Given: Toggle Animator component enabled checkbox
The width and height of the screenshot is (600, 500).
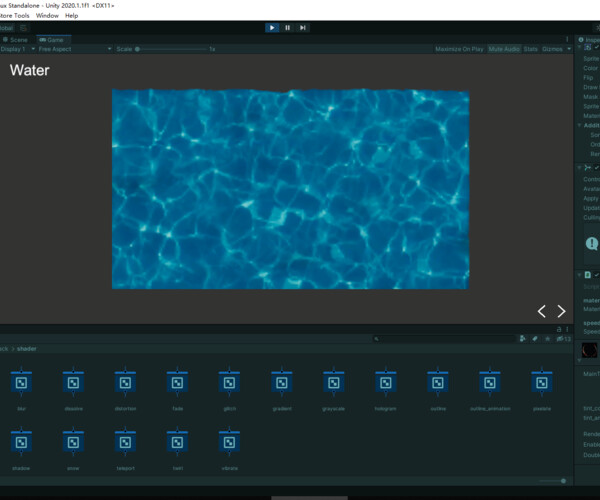Looking at the screenshot, I should (597, 167).
